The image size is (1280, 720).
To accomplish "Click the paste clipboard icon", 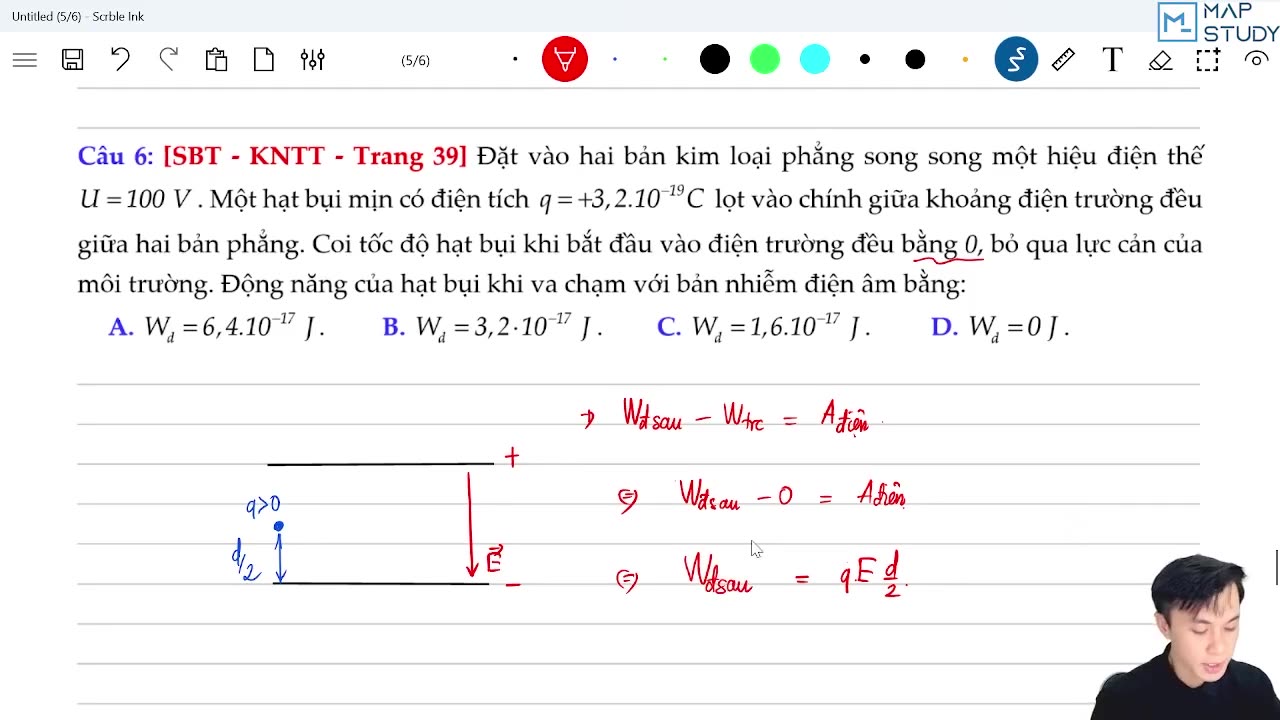I will tap(216, 60).
